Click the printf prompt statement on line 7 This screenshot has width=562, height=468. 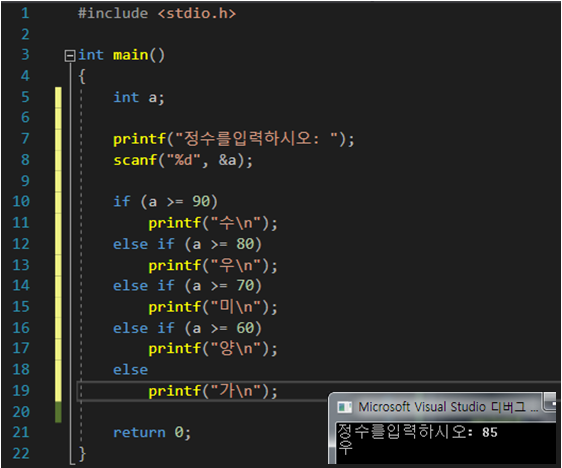[234, 139]
